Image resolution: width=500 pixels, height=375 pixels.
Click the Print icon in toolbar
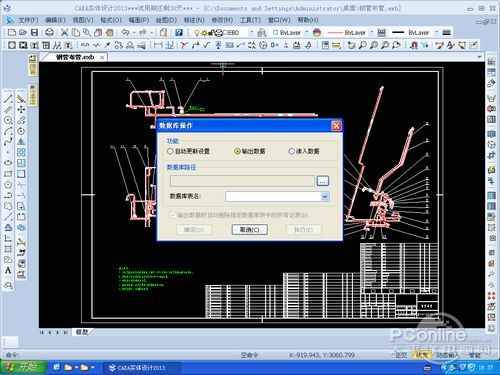point(49,33)
